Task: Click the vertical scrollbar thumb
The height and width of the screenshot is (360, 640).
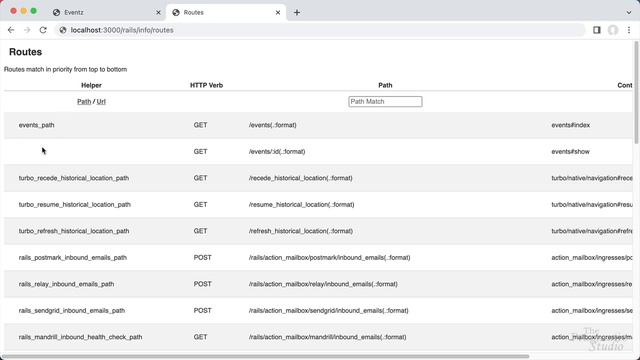Action: click(636, 92)
